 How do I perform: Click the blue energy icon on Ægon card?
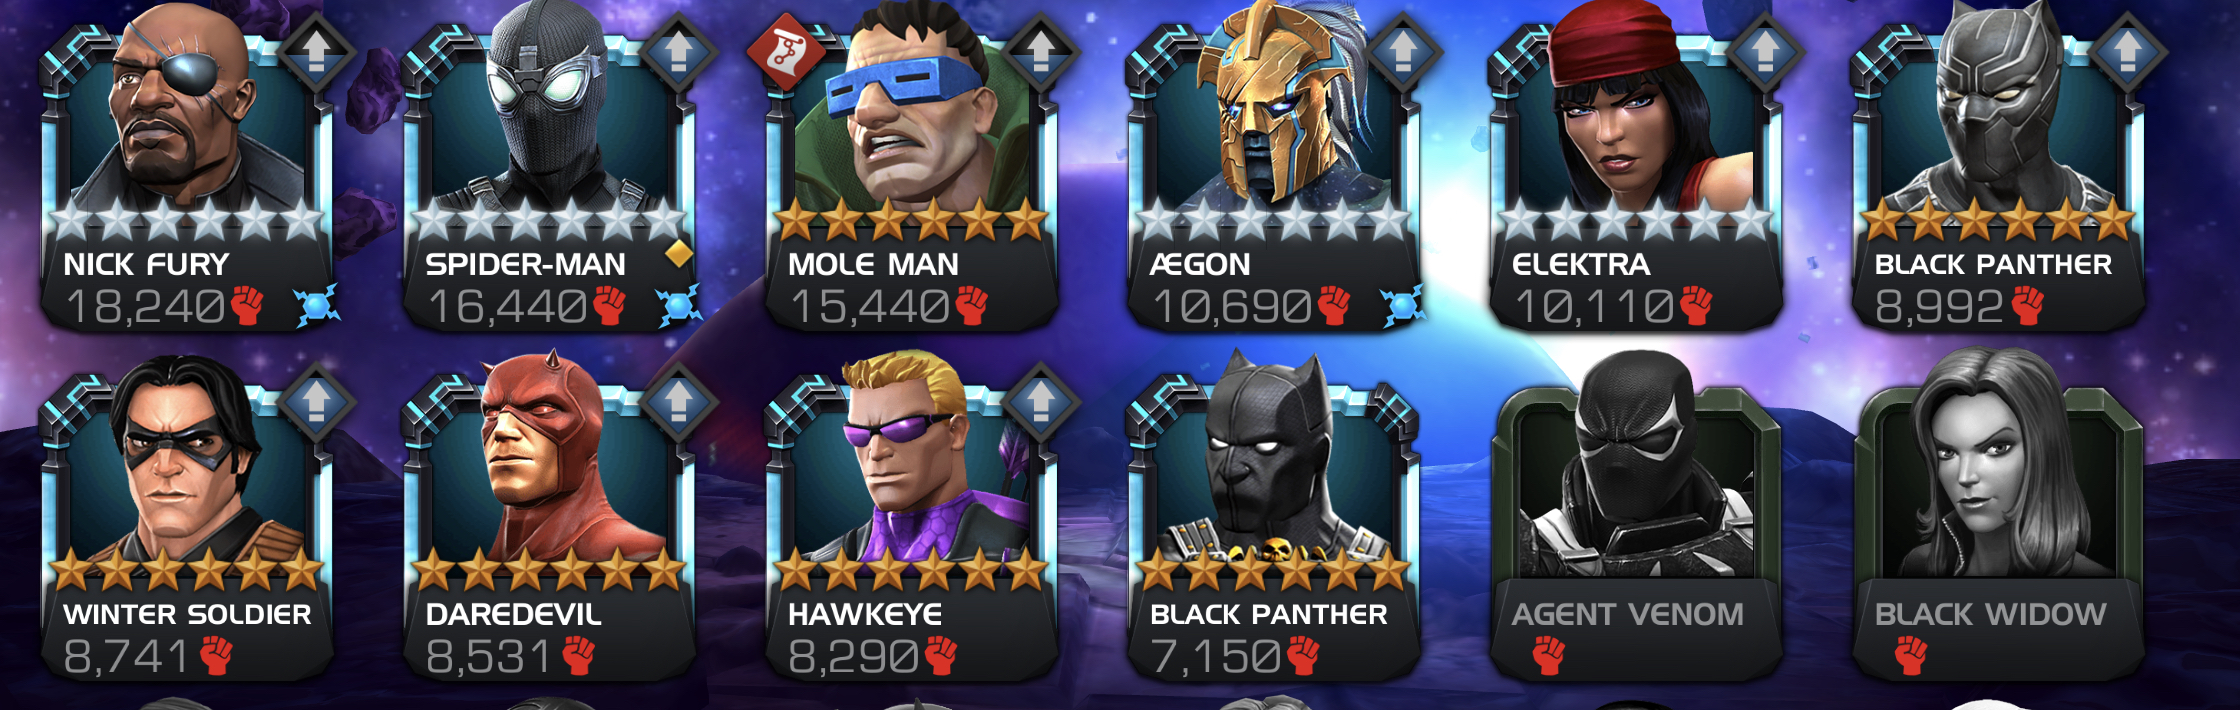[1403, 306]
